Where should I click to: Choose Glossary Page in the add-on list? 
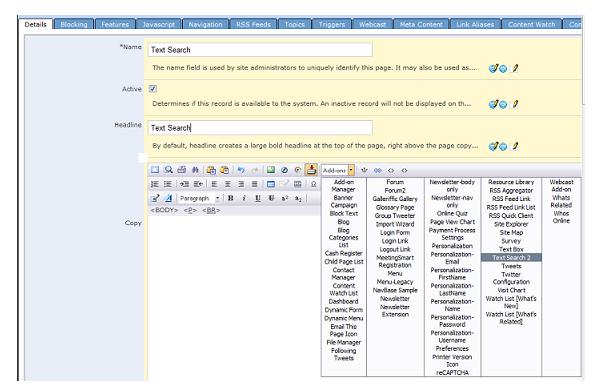pos(394,207)
